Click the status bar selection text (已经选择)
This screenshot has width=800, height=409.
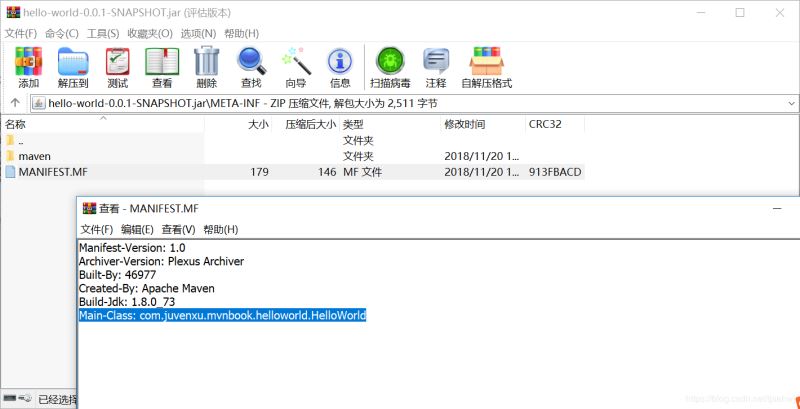click(x=58, y=399)
